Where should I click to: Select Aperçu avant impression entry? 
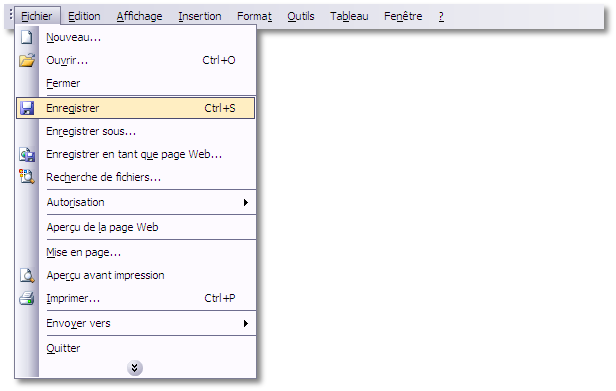pos(136,275)
